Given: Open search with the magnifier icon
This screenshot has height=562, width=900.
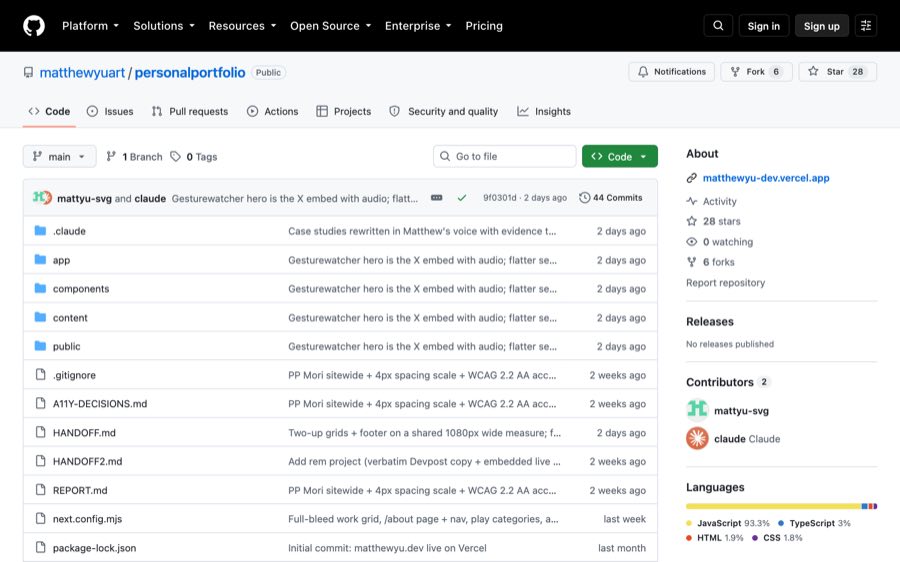Looking at the screenshot, I should click(x=718, y=26).
